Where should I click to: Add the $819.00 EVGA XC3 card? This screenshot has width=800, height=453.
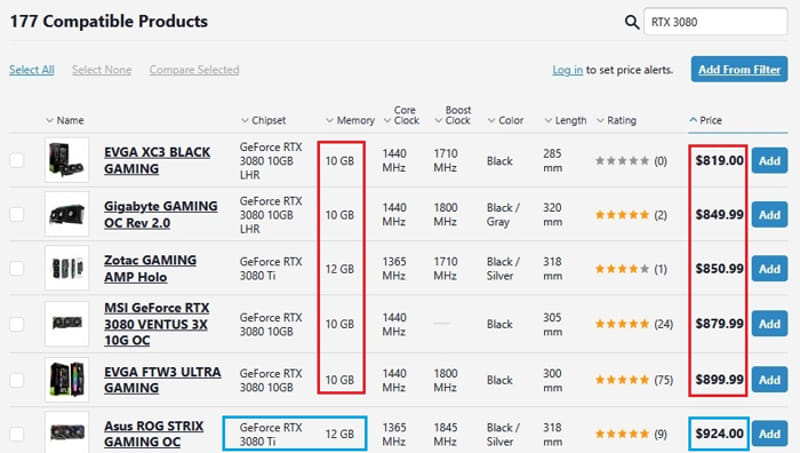point(769,161)
